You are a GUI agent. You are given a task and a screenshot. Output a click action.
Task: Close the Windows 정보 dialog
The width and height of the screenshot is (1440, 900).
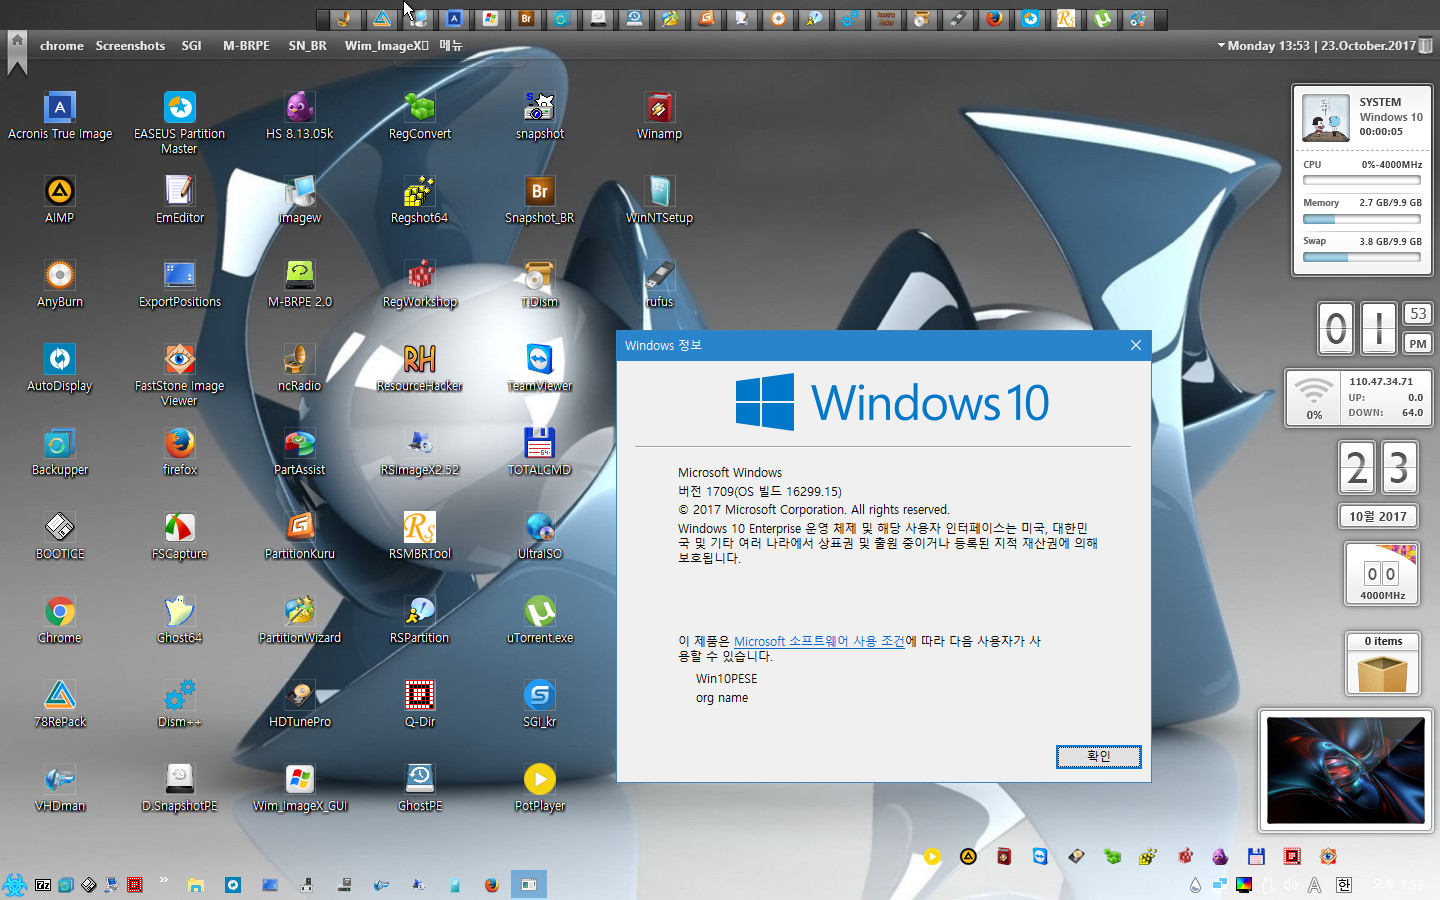click(1136, 345)
